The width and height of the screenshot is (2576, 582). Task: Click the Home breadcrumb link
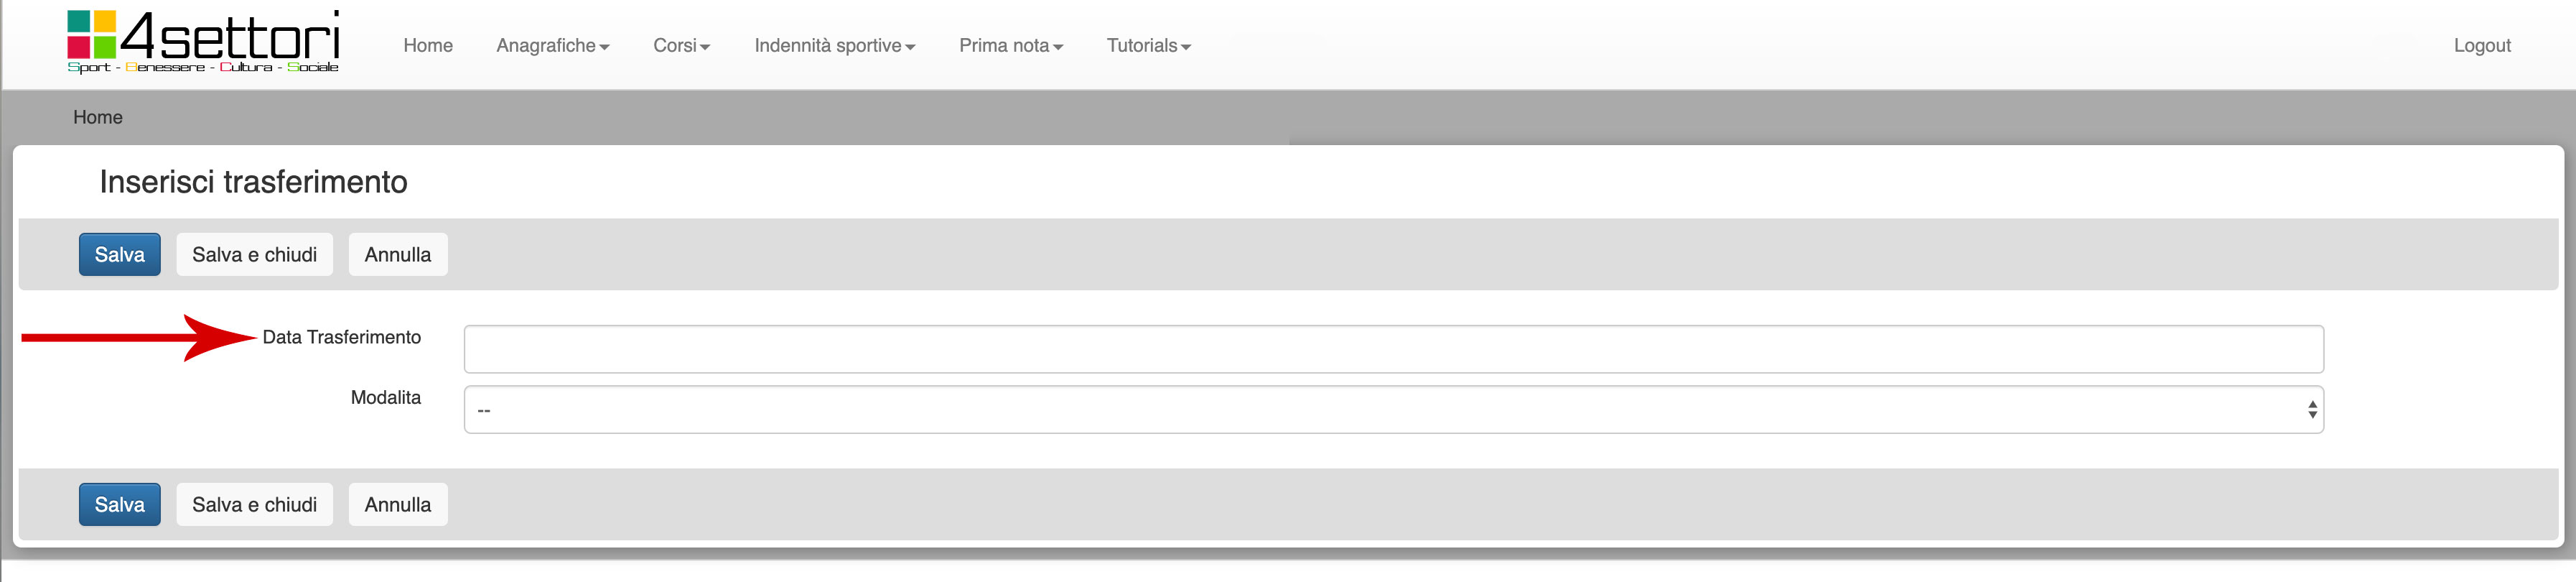(x=98, y=117)
